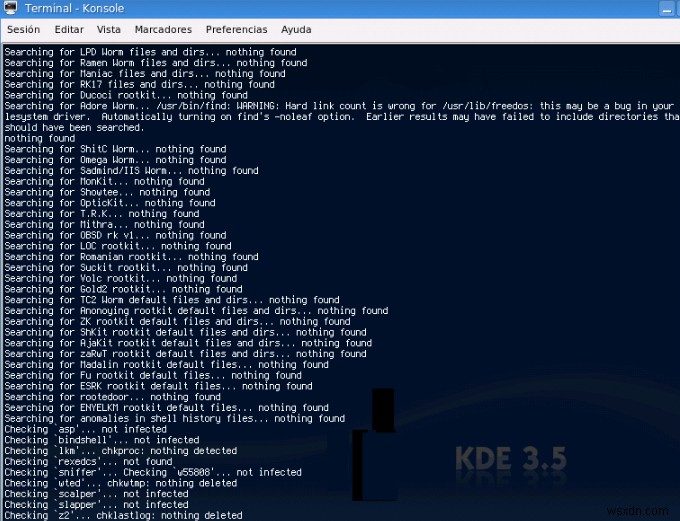
Task: Click the 'Searching for ShKit rootkit' line
Action: (186, 333)
